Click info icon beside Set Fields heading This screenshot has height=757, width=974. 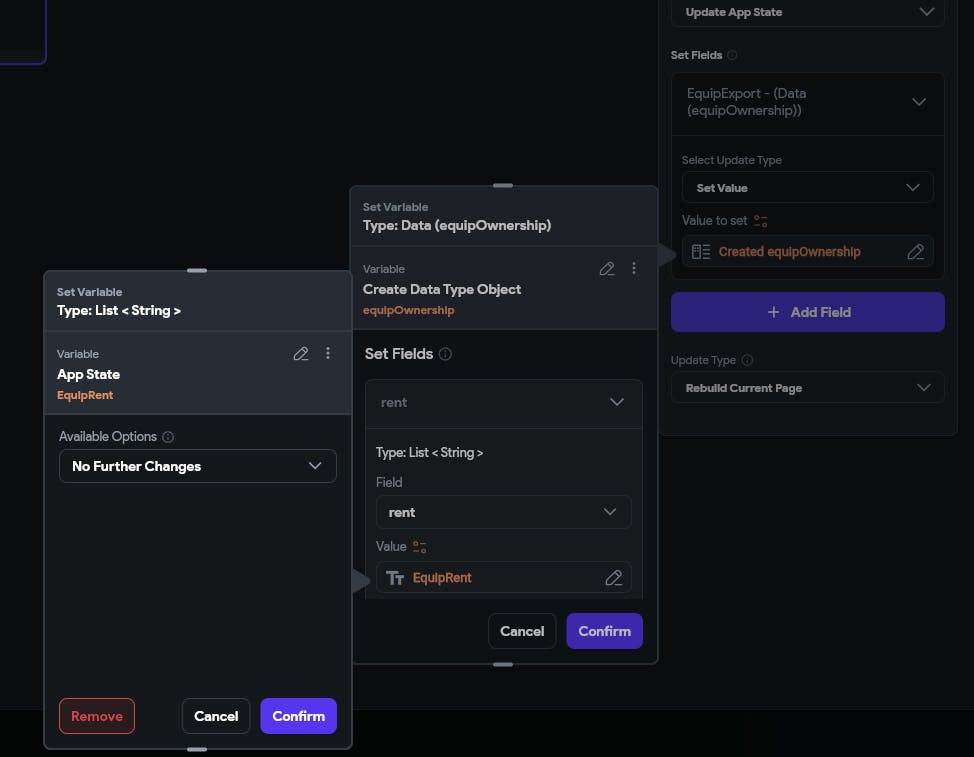tap(446, 354)
